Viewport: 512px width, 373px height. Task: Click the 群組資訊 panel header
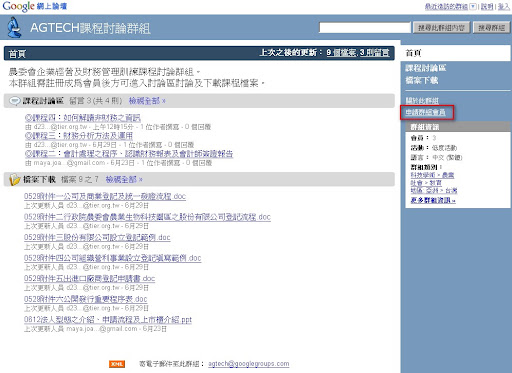[458, 127]
